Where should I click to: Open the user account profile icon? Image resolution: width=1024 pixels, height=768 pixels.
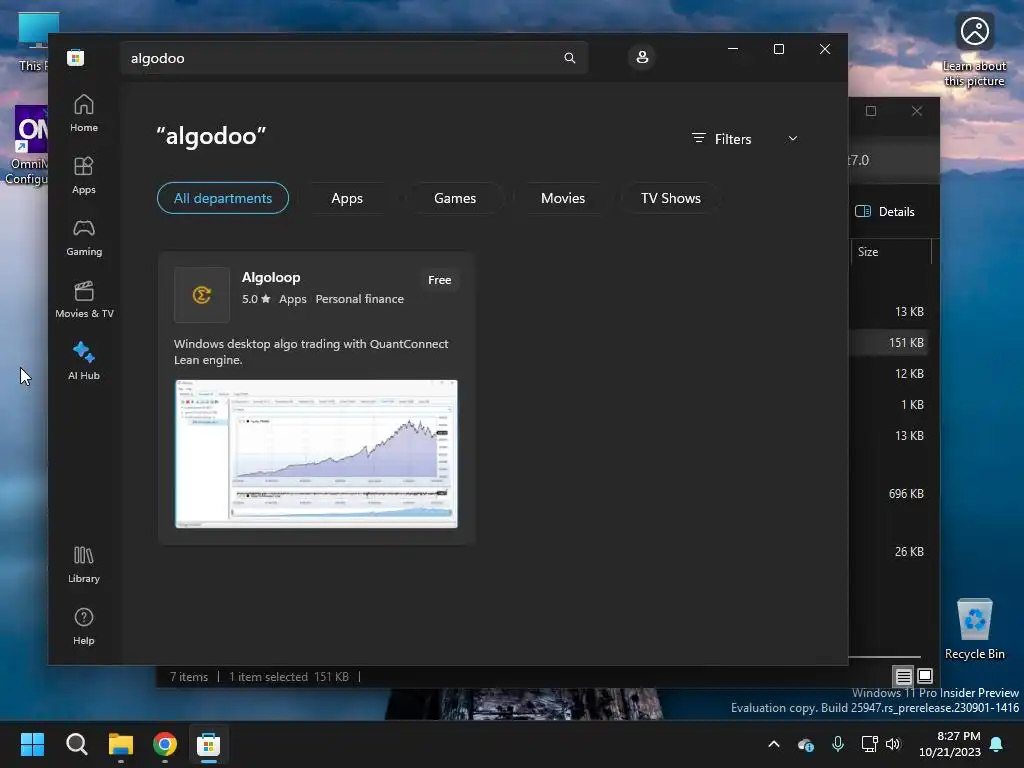click(642, 57)
